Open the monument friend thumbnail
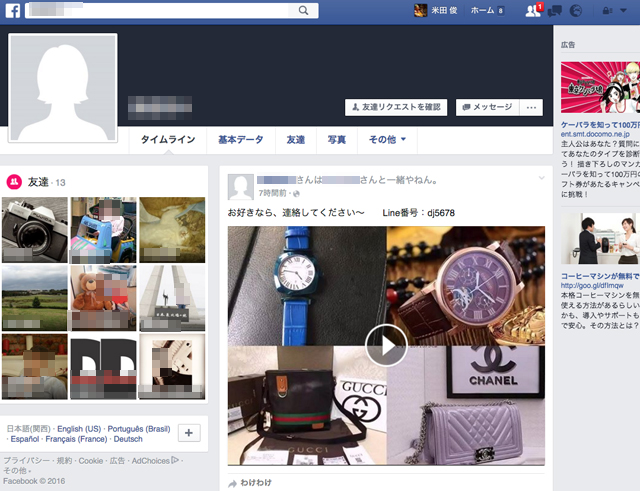This screenshot has height=491, width=640. 172,298
